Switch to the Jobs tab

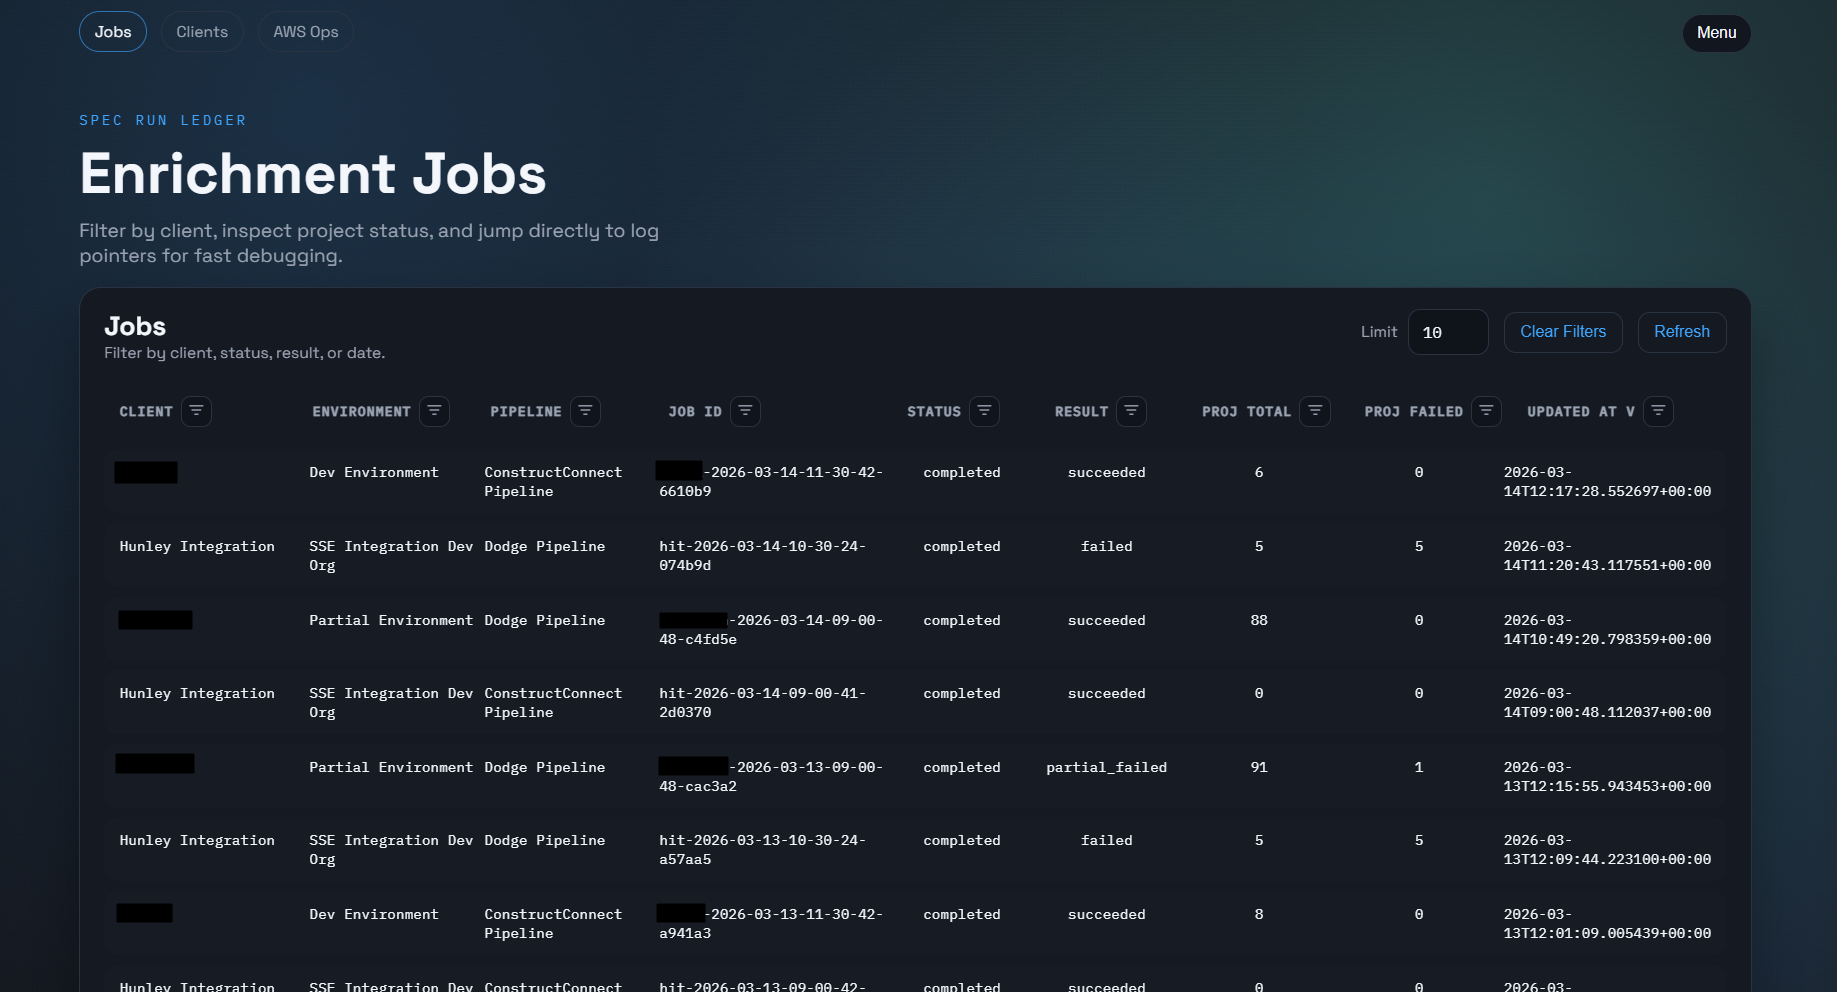[x=113, y=32]
